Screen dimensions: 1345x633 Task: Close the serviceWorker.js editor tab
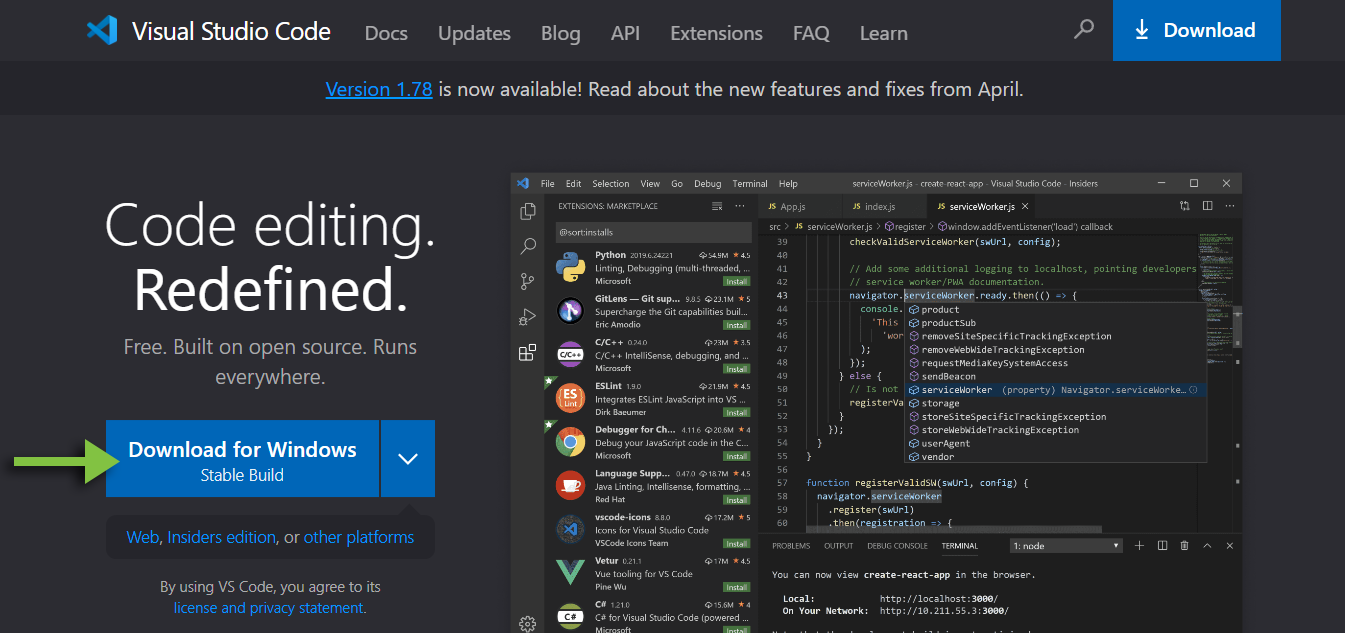pyautogui.click(x=1025, y=206)
